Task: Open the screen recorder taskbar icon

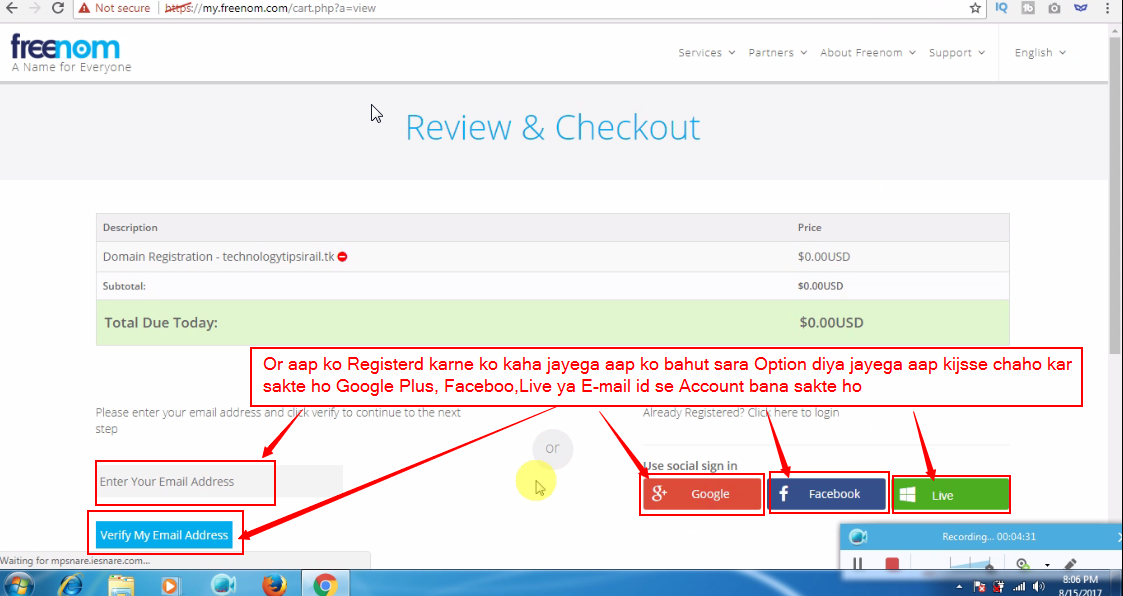Action: coord(223,585)
